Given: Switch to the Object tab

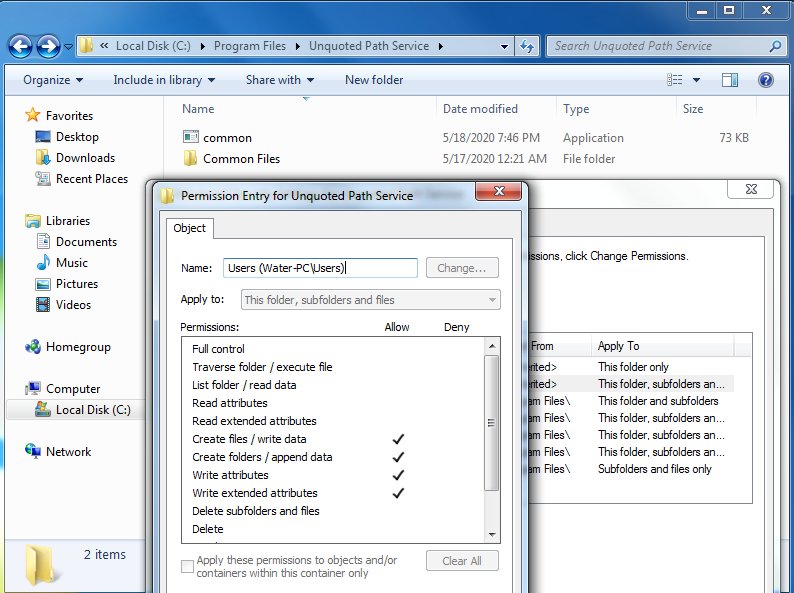Looking at the screenshot, I should (189, 228).
